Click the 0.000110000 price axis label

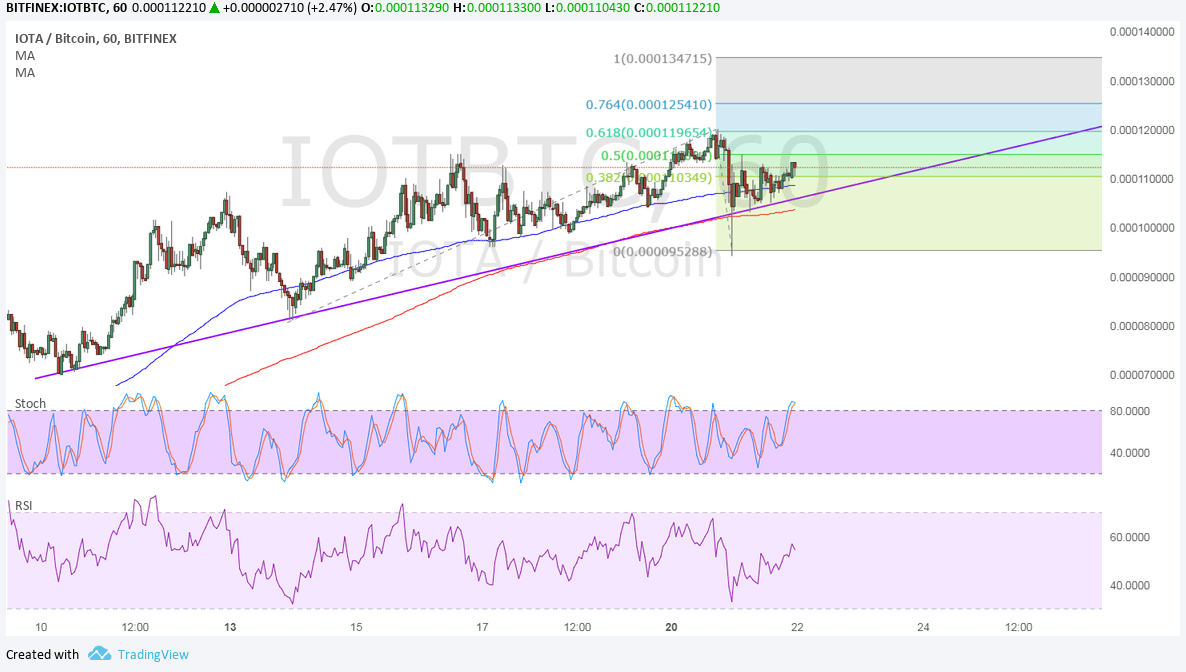click(1142, 179)
